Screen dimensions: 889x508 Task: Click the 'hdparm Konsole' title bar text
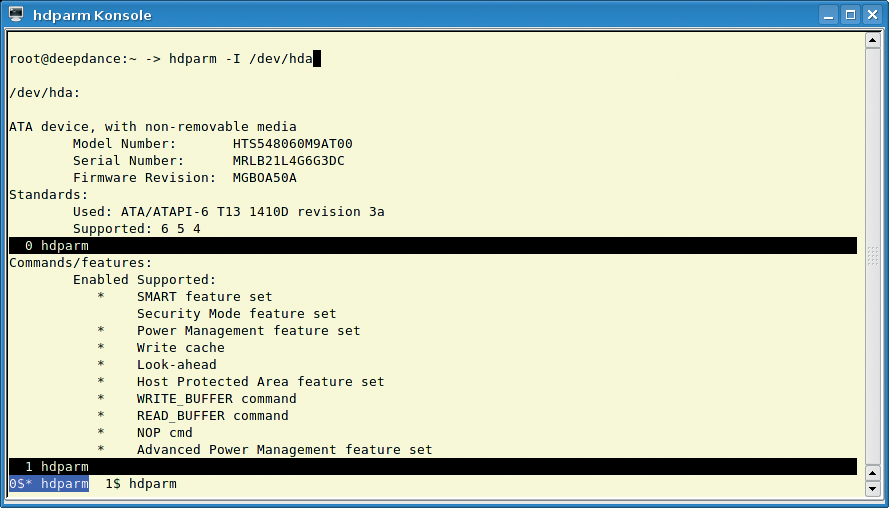[92, 15]
